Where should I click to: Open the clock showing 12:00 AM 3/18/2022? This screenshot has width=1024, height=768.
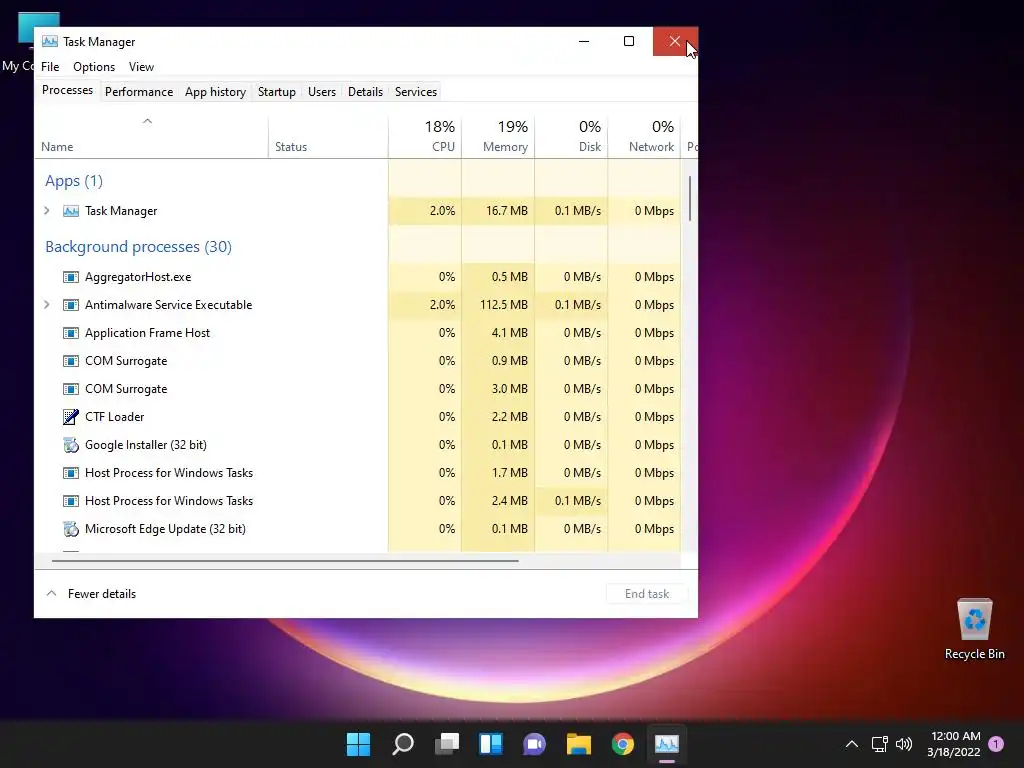[x=953, y=744]
